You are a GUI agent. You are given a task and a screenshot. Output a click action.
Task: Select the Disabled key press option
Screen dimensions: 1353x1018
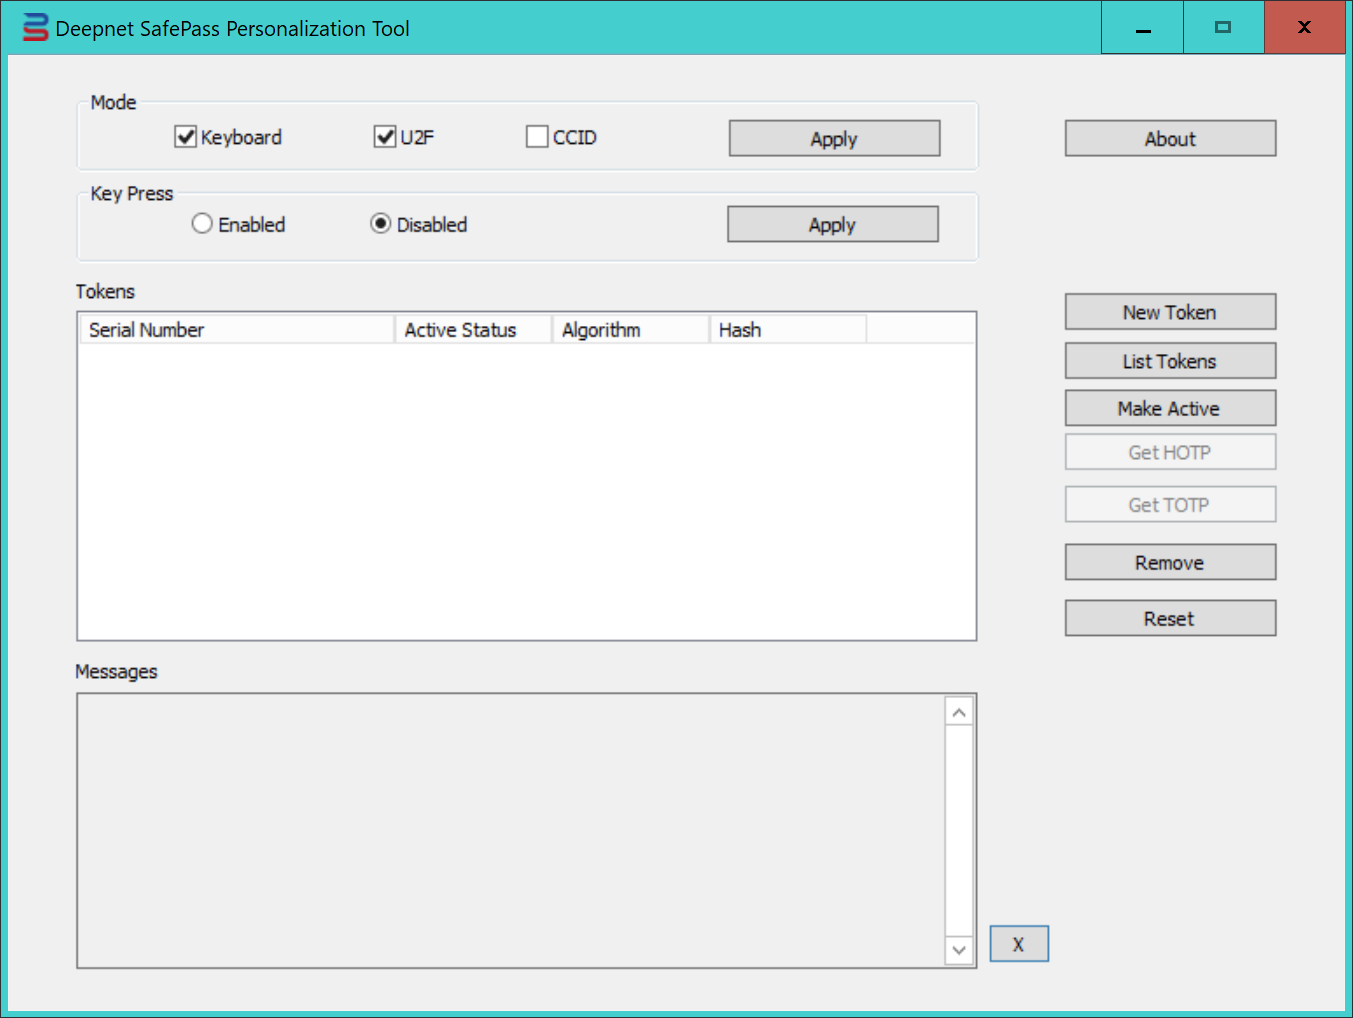click(381, 224)
